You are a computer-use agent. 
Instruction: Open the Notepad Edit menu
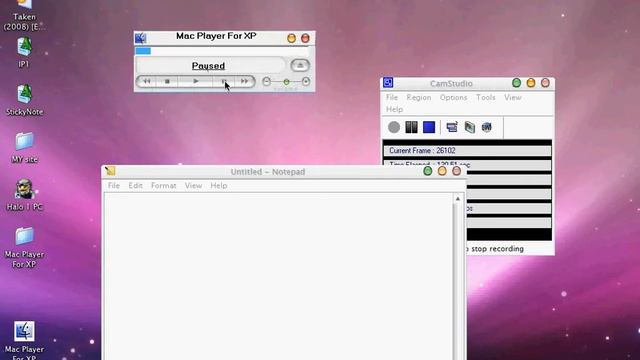(136, 186)
